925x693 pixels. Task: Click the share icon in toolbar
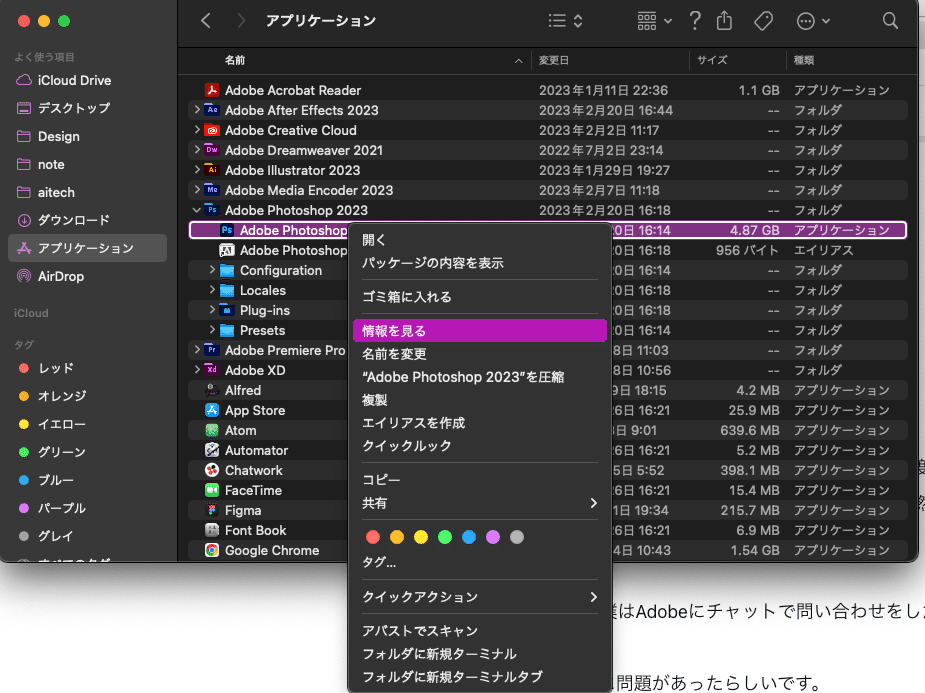coord(724,21)
